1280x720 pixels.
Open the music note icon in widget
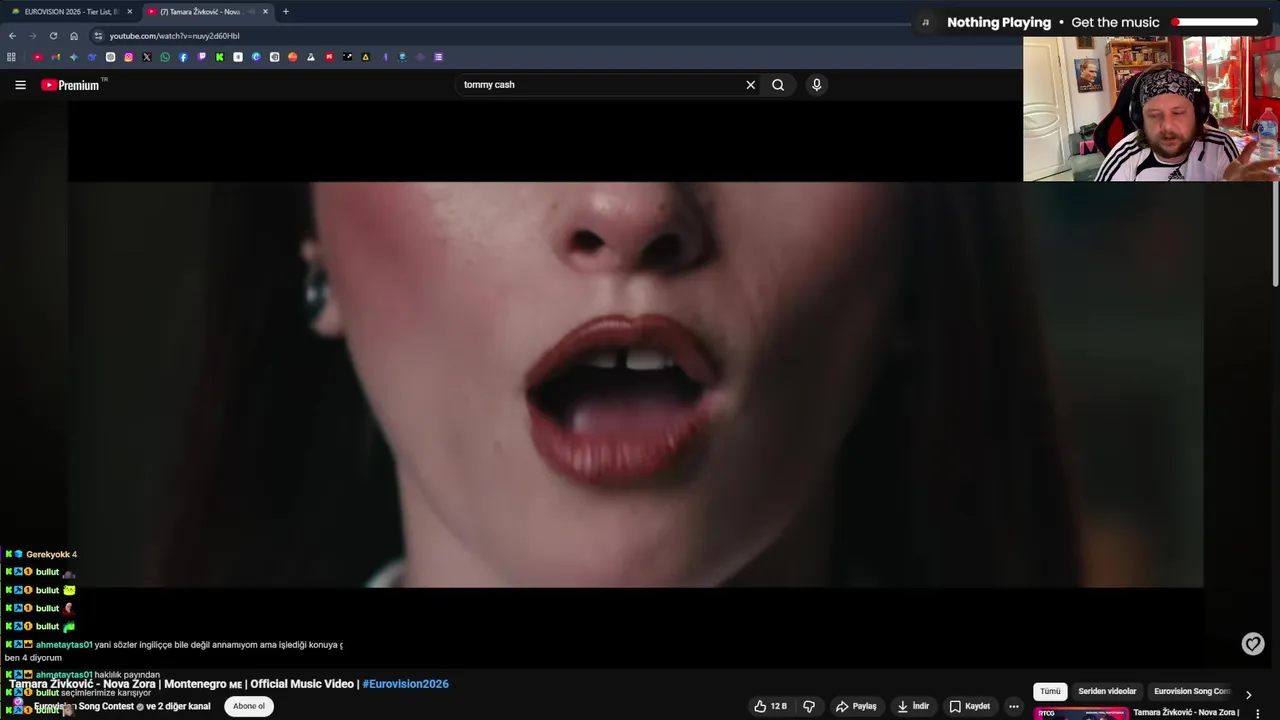coord(926,22)
